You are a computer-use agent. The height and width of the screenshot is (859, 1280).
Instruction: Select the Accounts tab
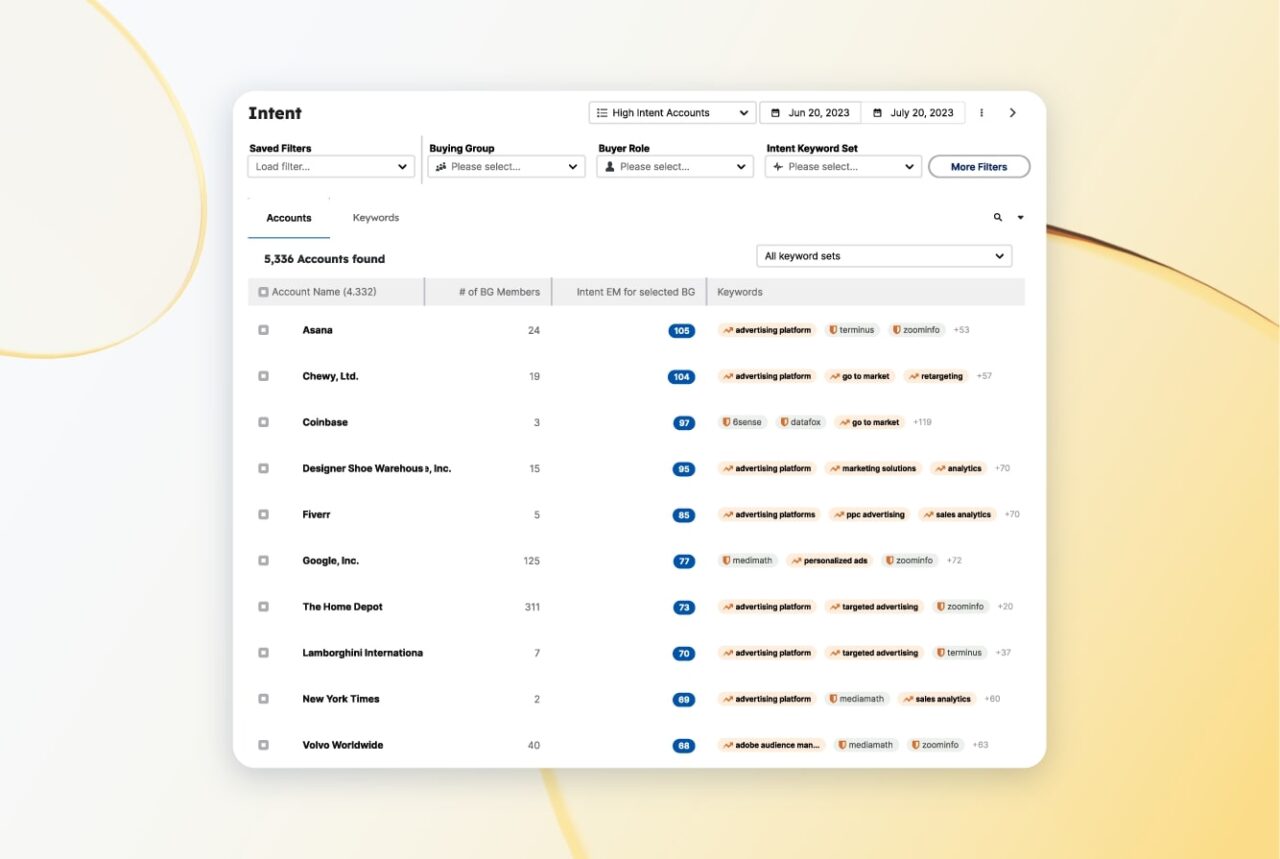coord(289,218)
